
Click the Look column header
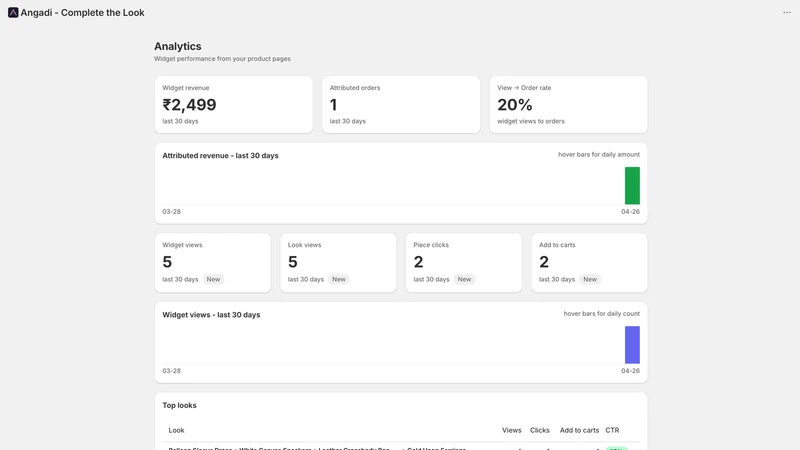click(x=177, y=431)
